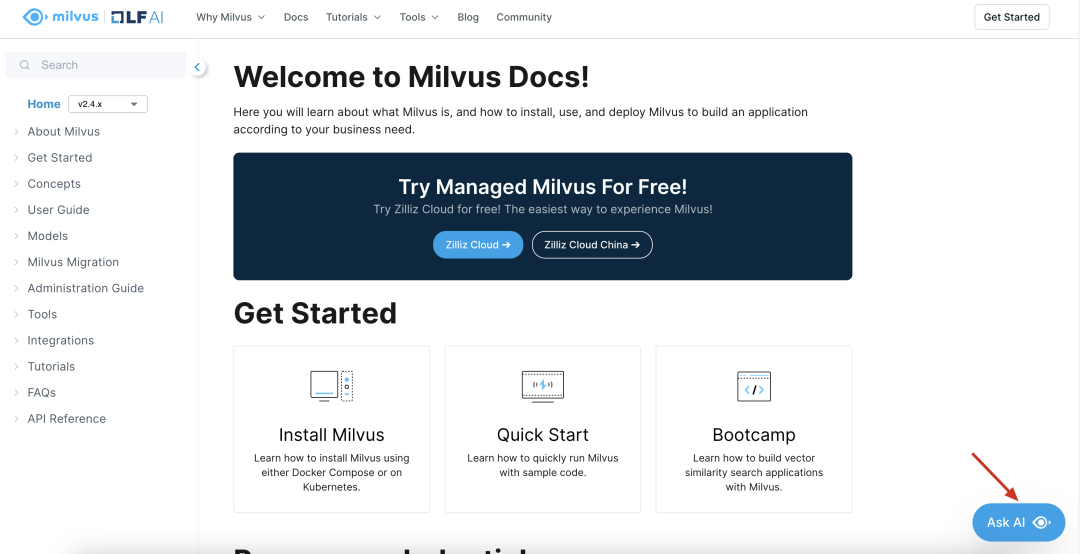
Task: Expand the About Milvus section arrow
Action: click(x=17, y=132)
